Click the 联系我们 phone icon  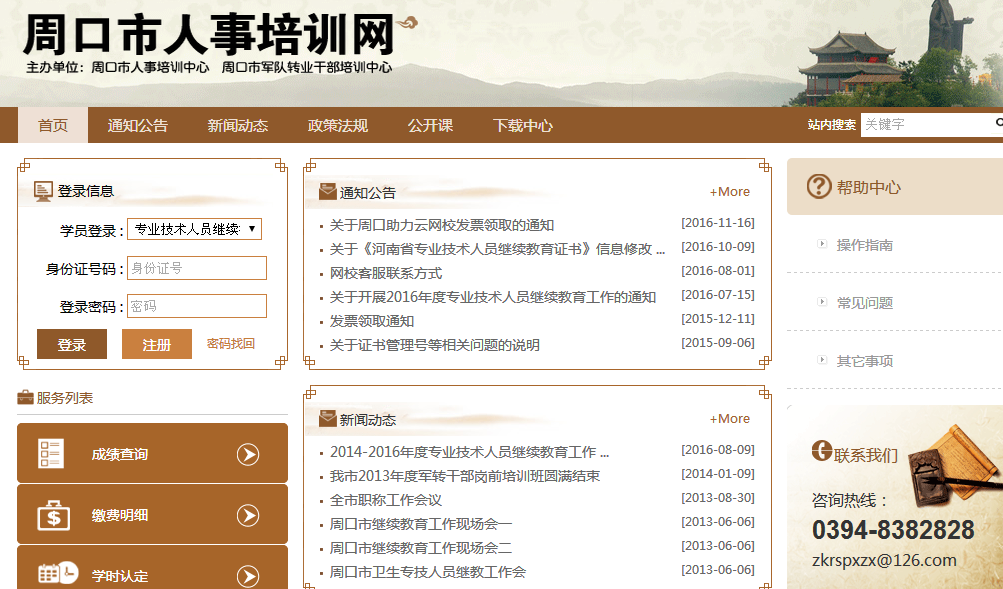click(x=822, y=452)
